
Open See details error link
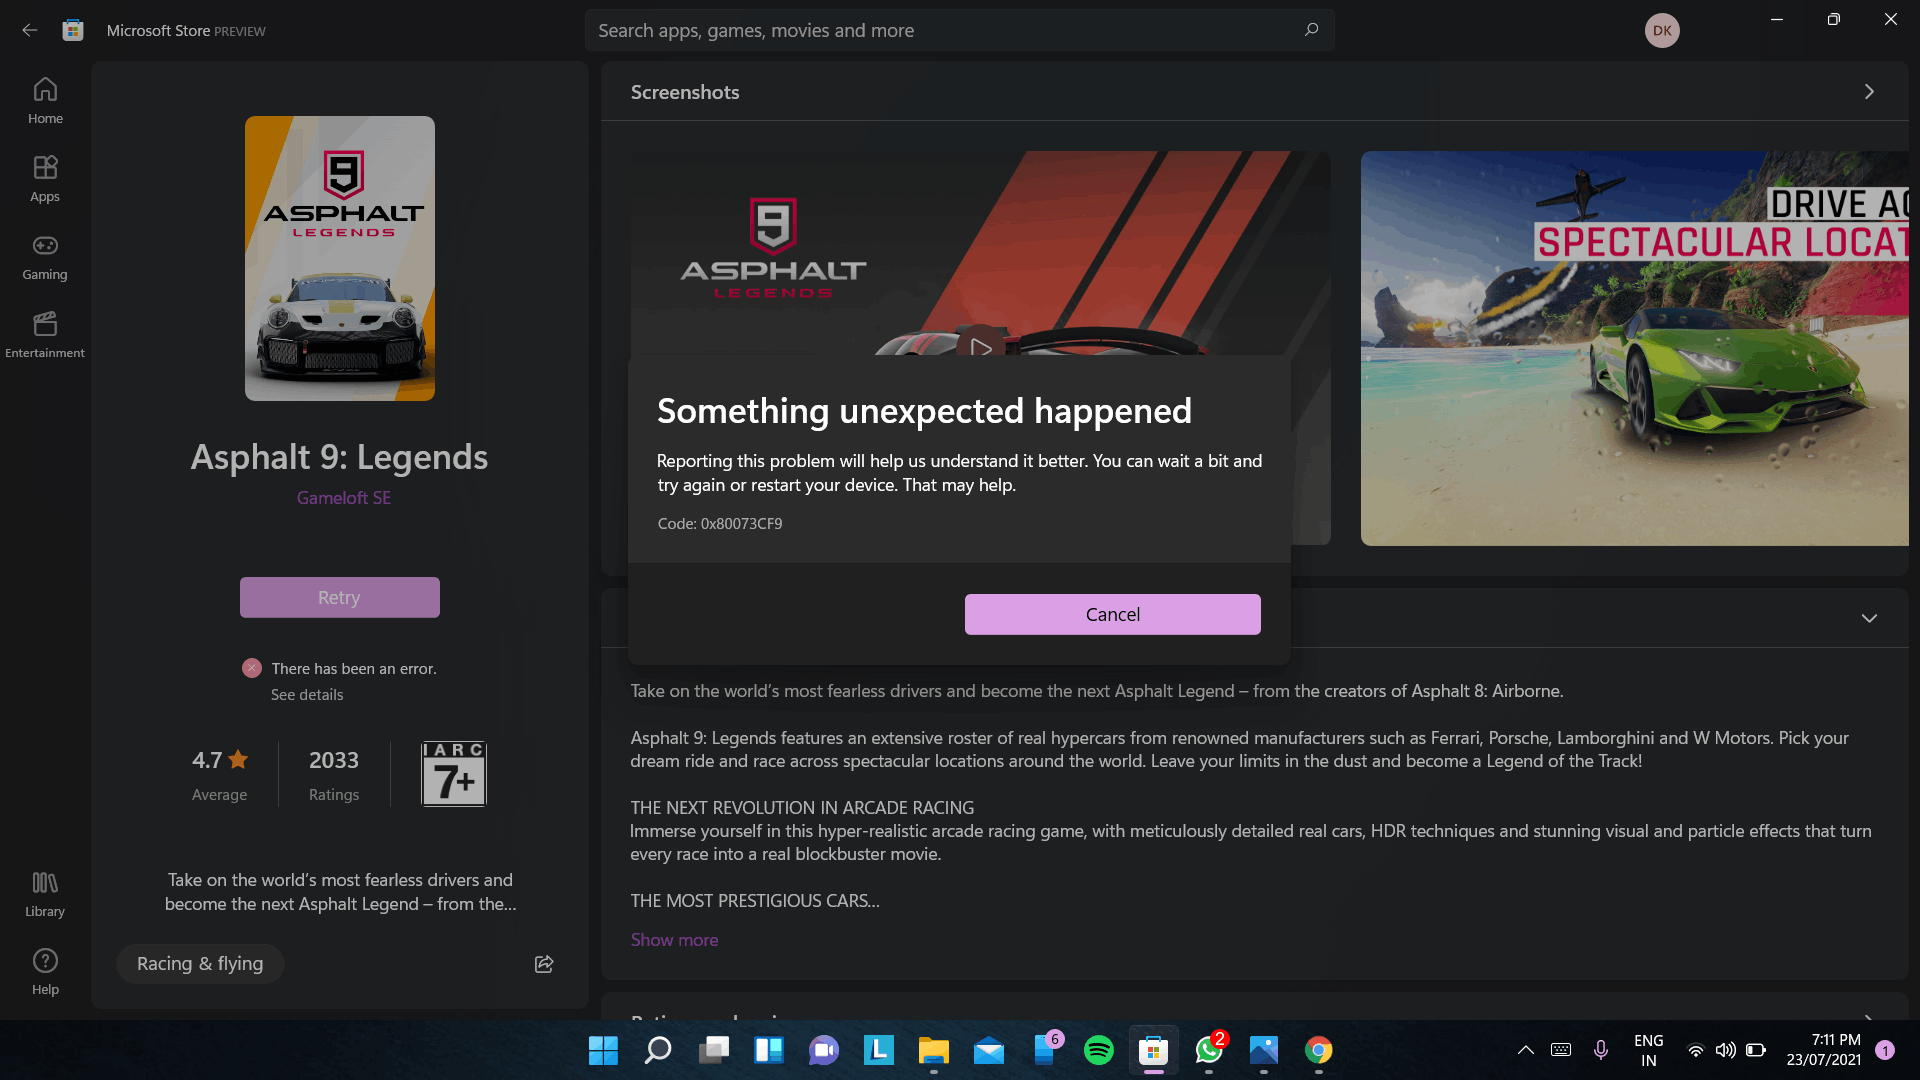pos(307,695)
